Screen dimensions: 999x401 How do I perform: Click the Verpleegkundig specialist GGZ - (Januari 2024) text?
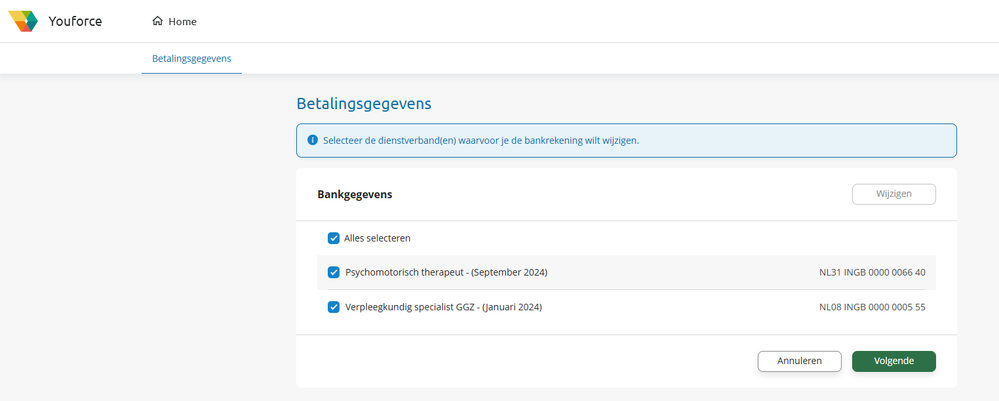443,307
